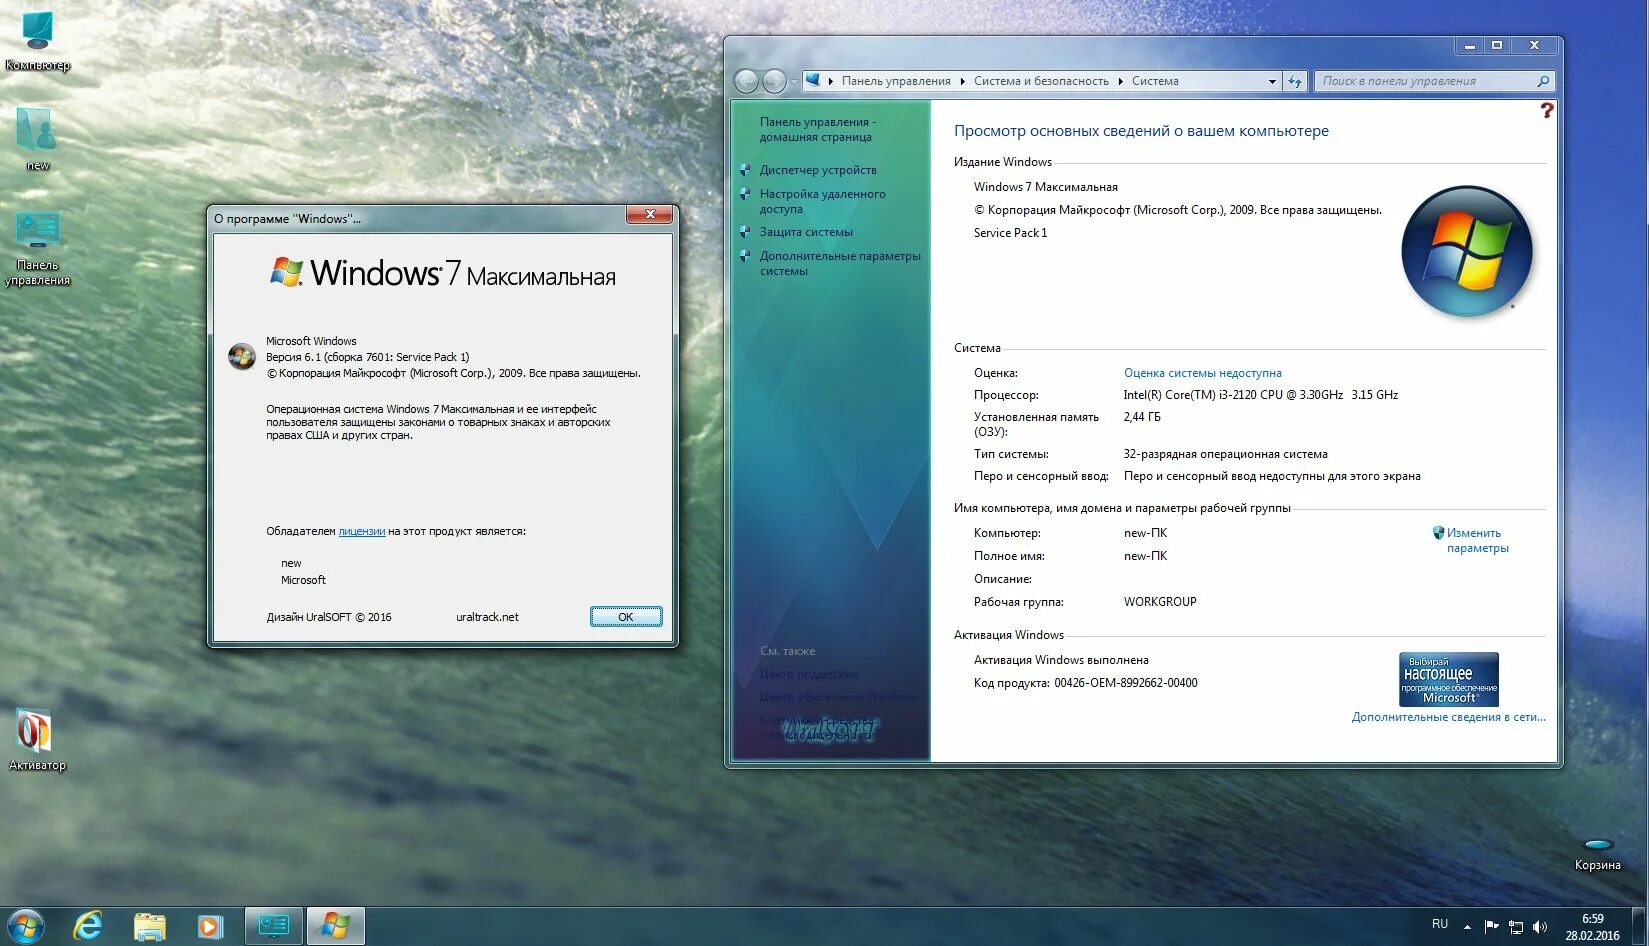This screenshot has width=1649, height=946.
Task: Open Защита системы link
Action: tap(806, 232)
